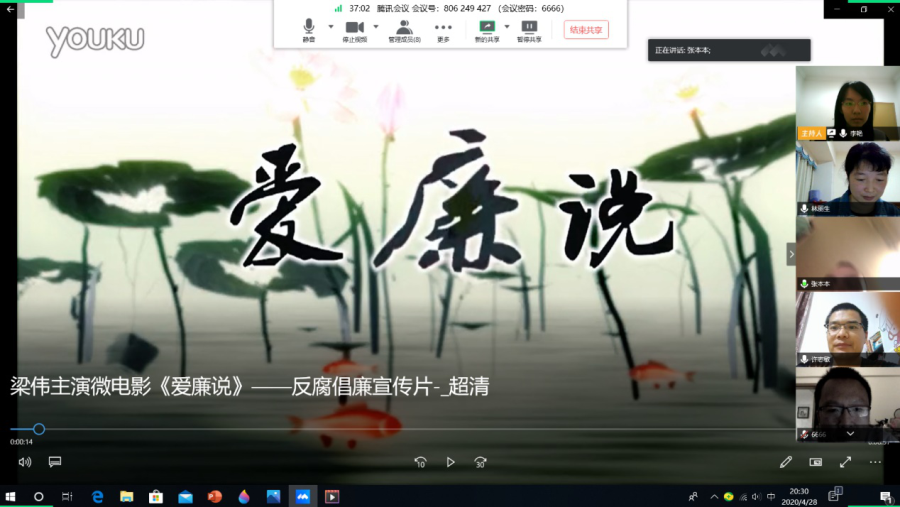Open the subtitles/captions icon in player

pos(55,462)
